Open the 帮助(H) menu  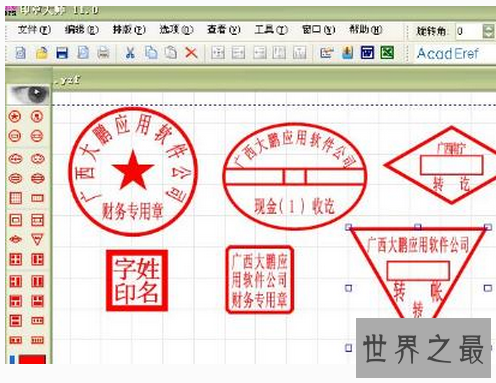366,30
